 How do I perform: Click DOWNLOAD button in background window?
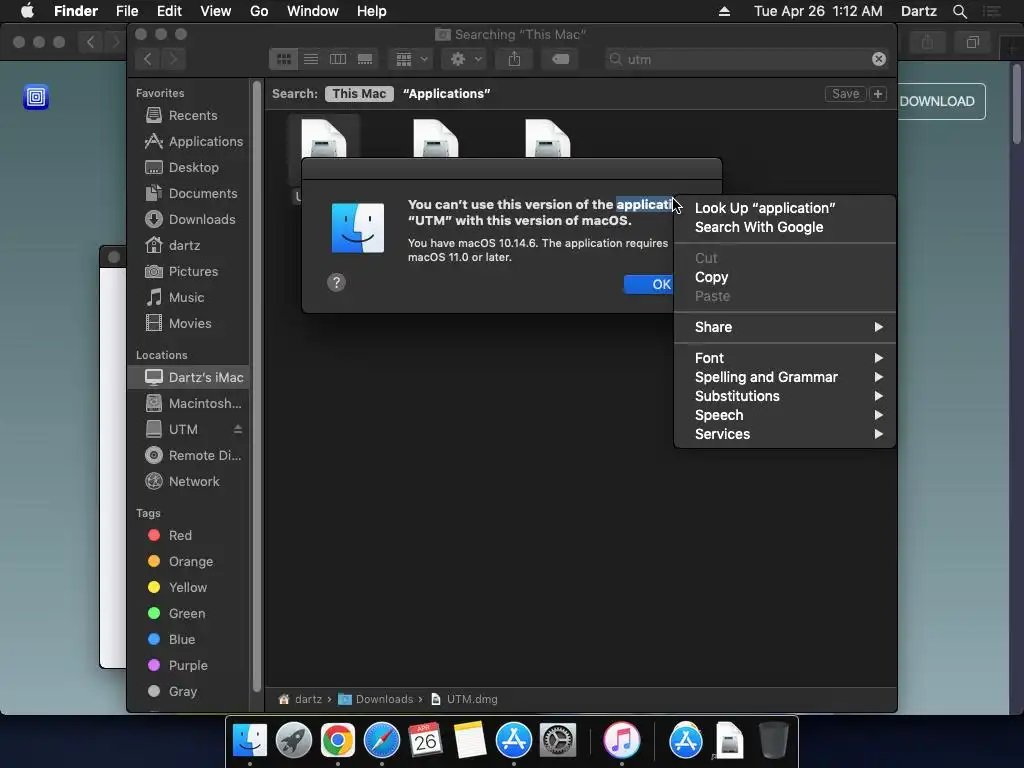[941, 101]
